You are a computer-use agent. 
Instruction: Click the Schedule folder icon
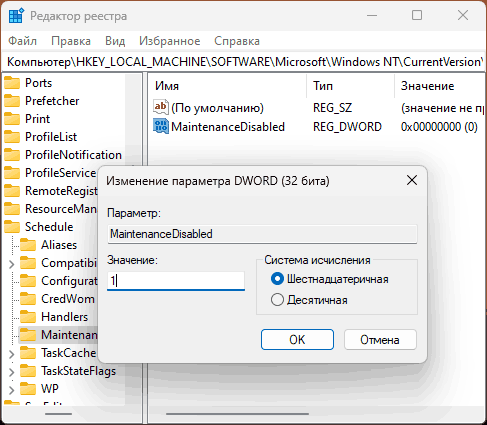[x=12, y=227]
